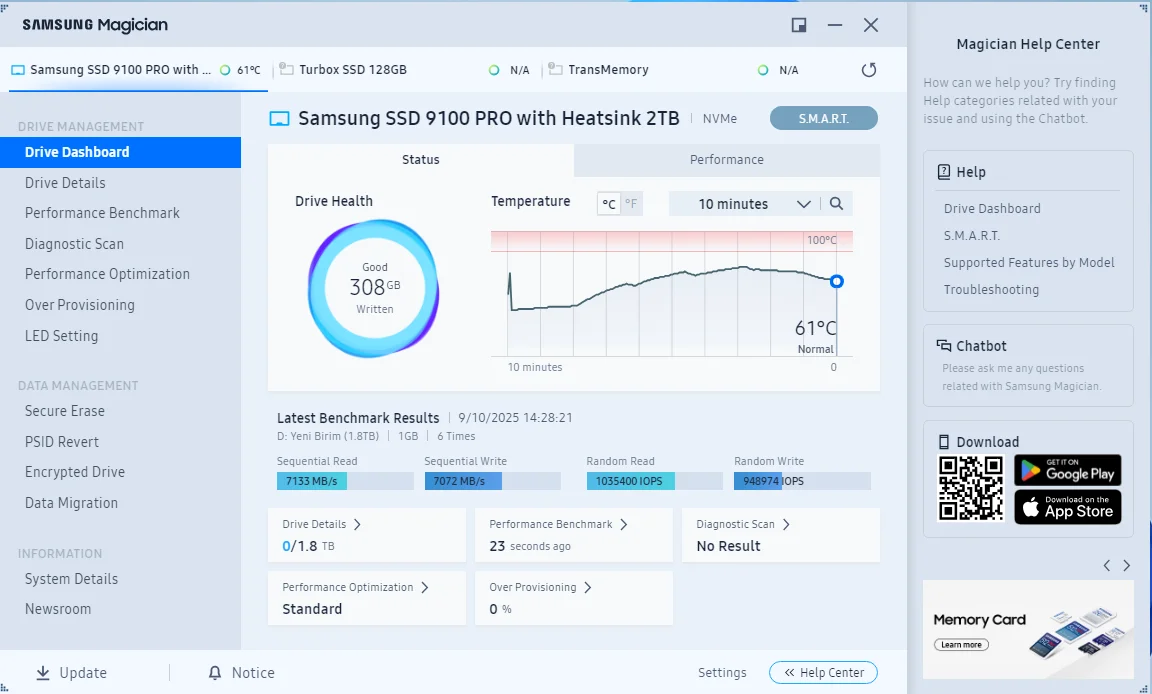Screen dimensions: 1152x694
Task: Click the Random Read 1035400 IOPS bar
Action: pos(655,481)
